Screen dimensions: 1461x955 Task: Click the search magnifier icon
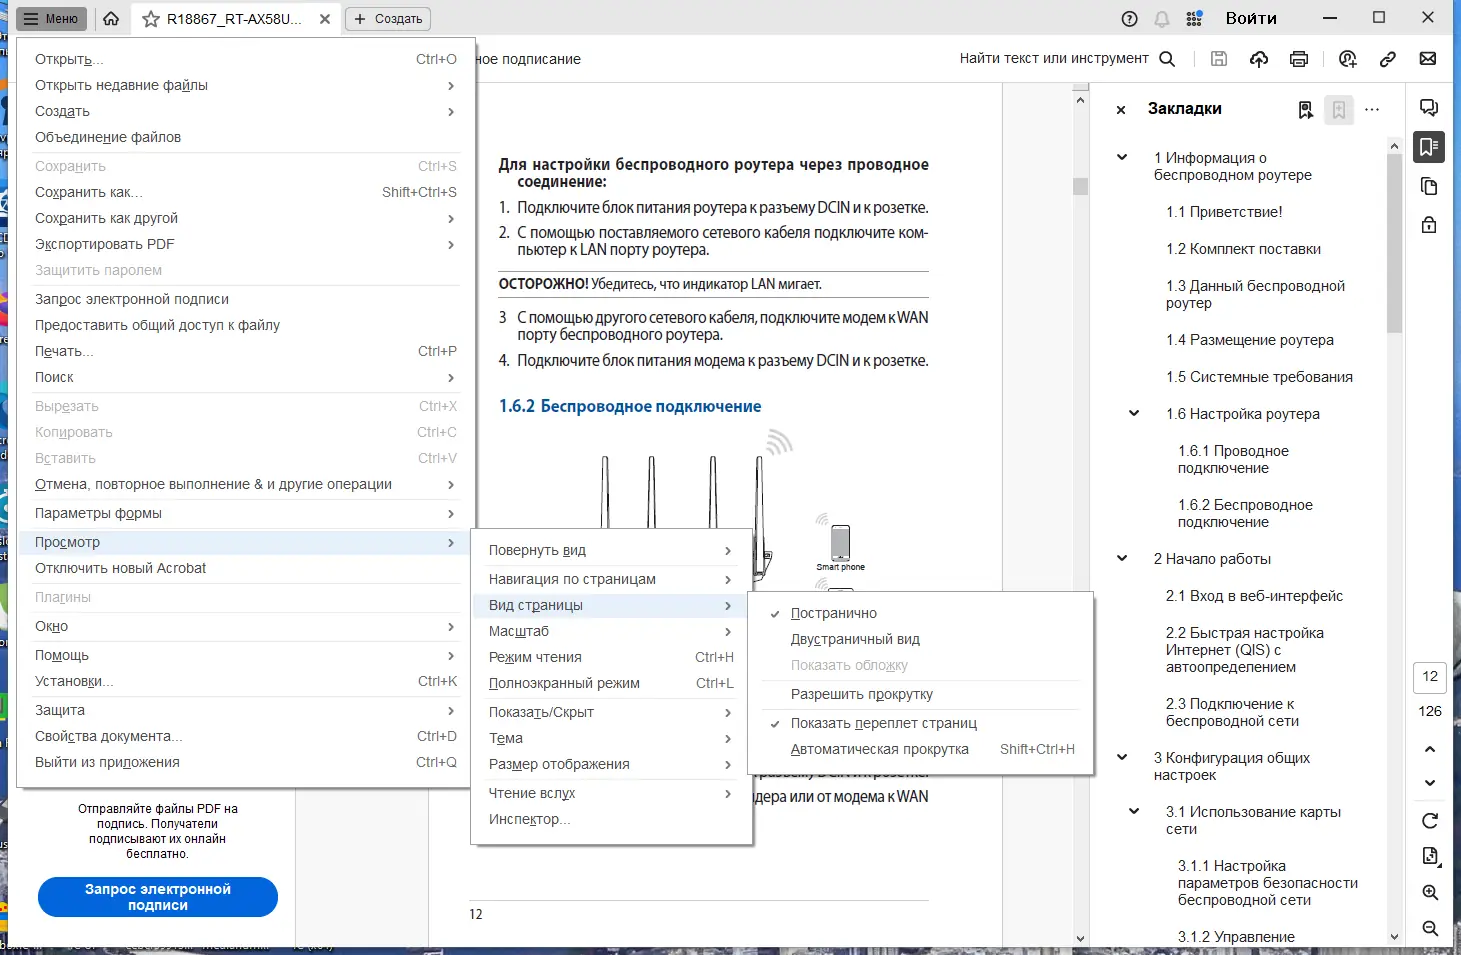(1167, 59)
